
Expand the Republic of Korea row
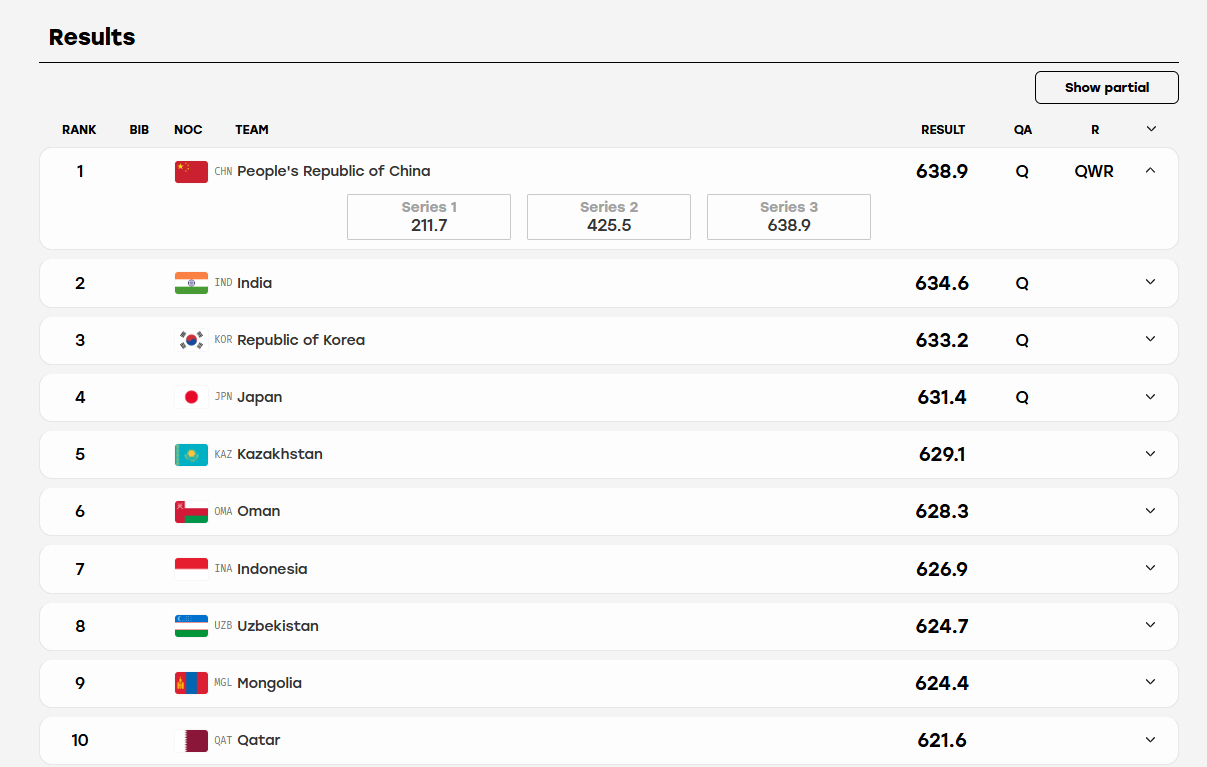1150,340
